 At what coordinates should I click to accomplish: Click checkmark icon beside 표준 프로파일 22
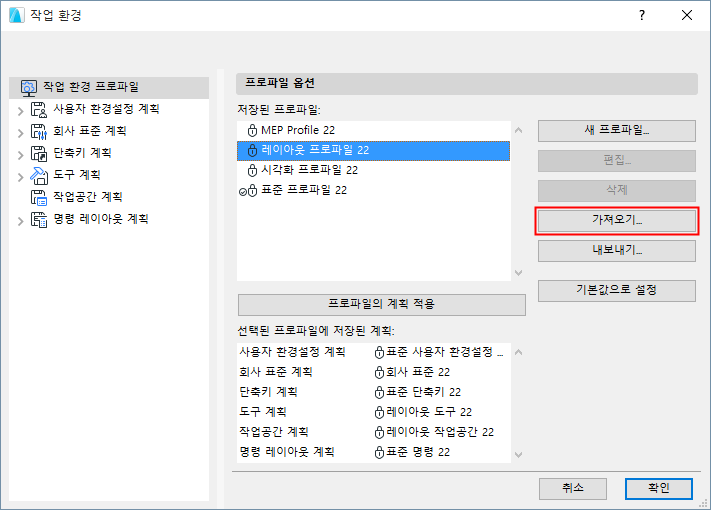[243, 192]
